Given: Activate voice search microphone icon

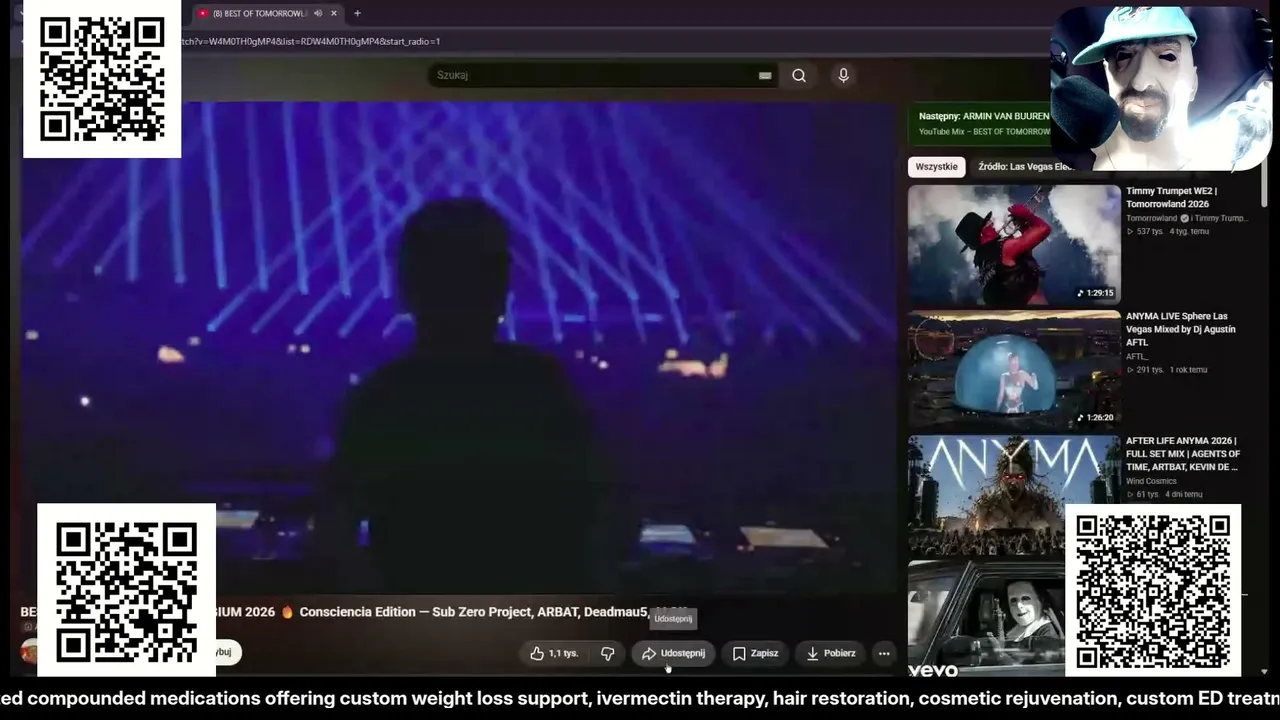Looking at the screenshot, I should 843,75.
